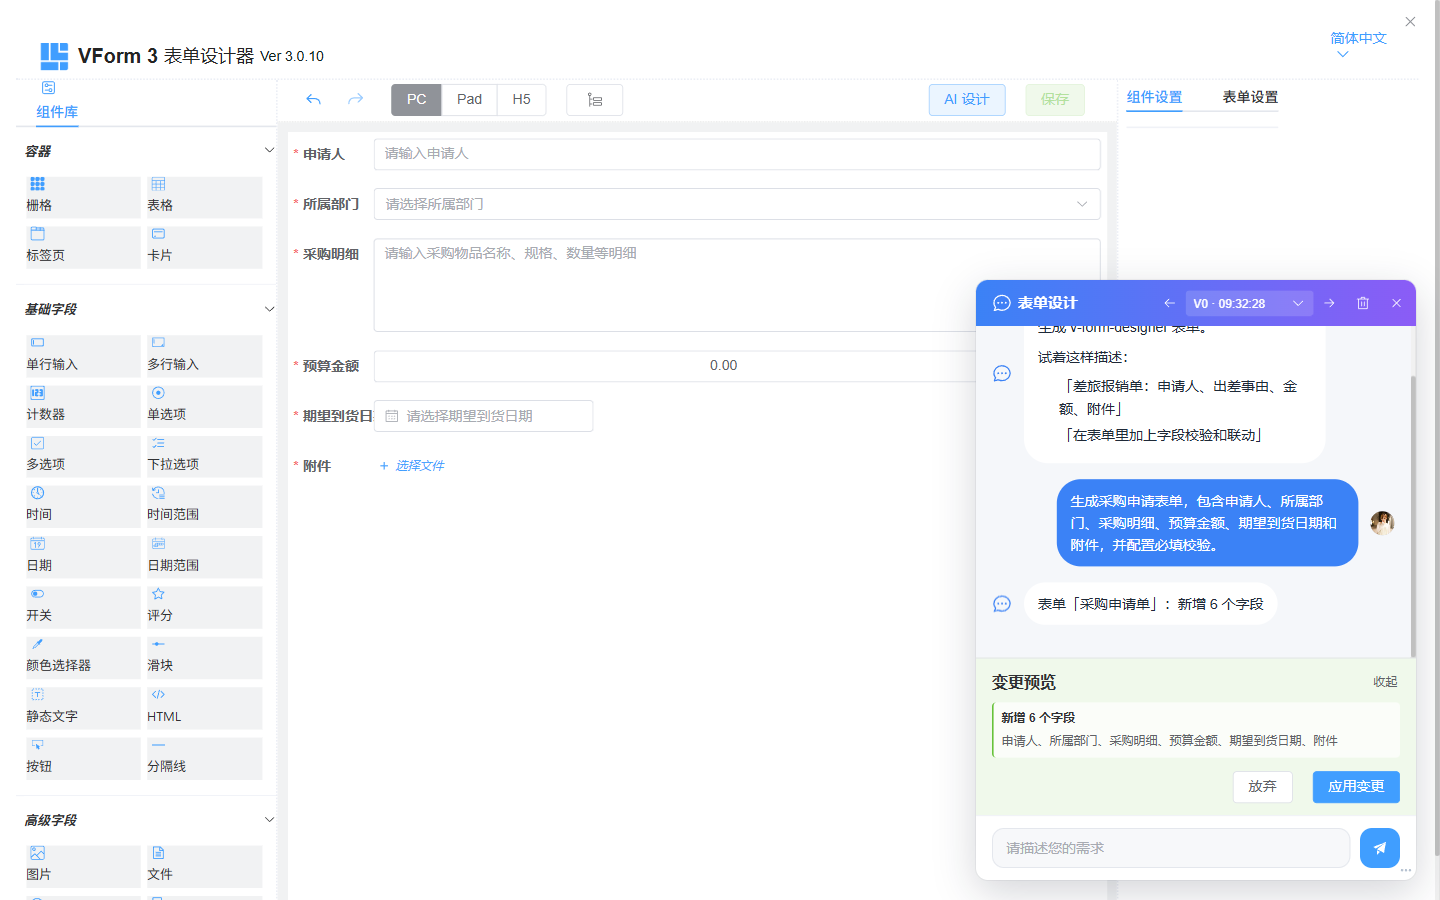Close the designer window with X

click(x=1410, y=21)
